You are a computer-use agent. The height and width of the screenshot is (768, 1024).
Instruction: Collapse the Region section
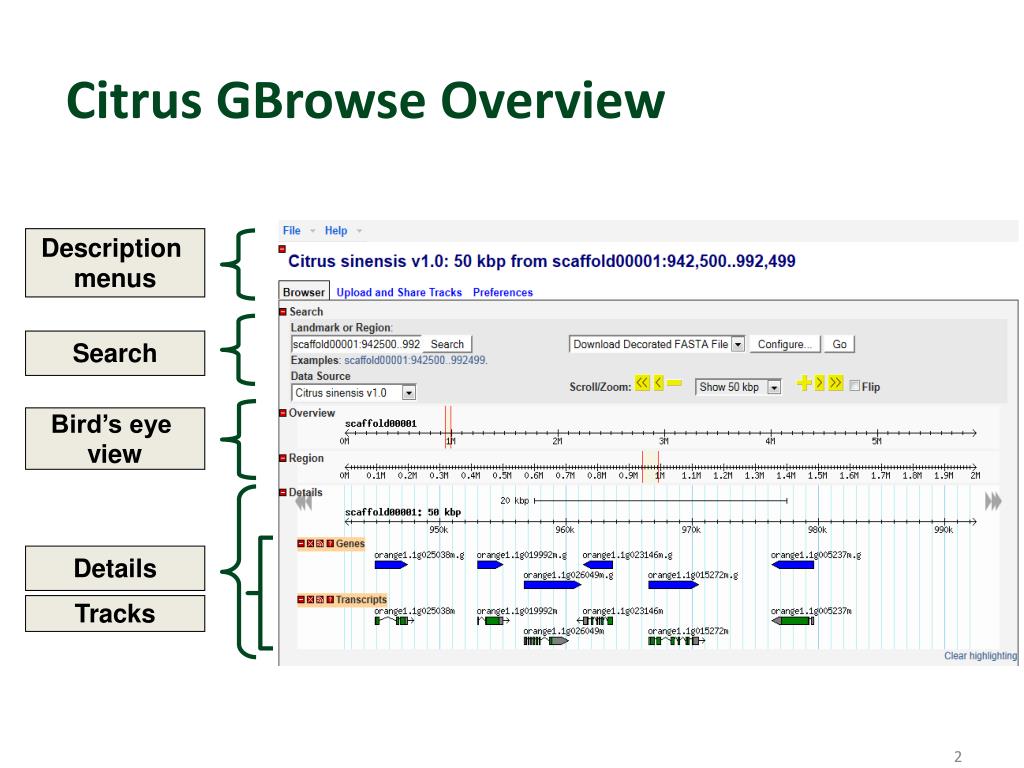[283, 458]
